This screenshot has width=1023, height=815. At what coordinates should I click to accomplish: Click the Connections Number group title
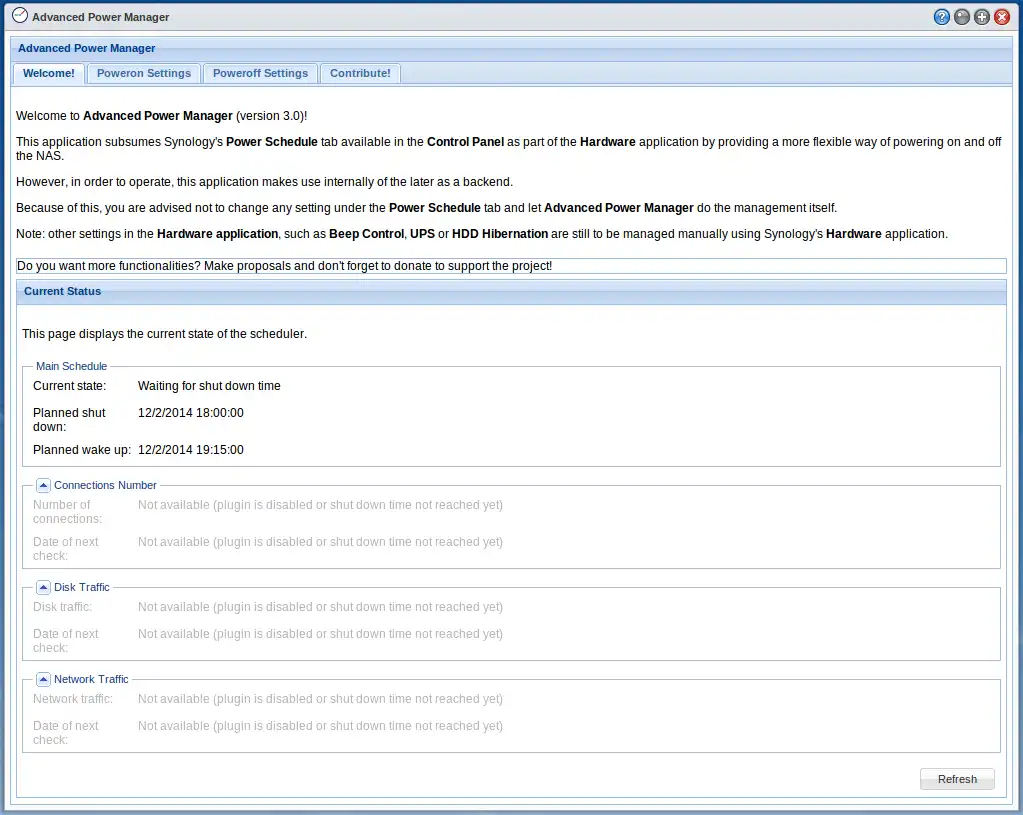pos(105,485)
